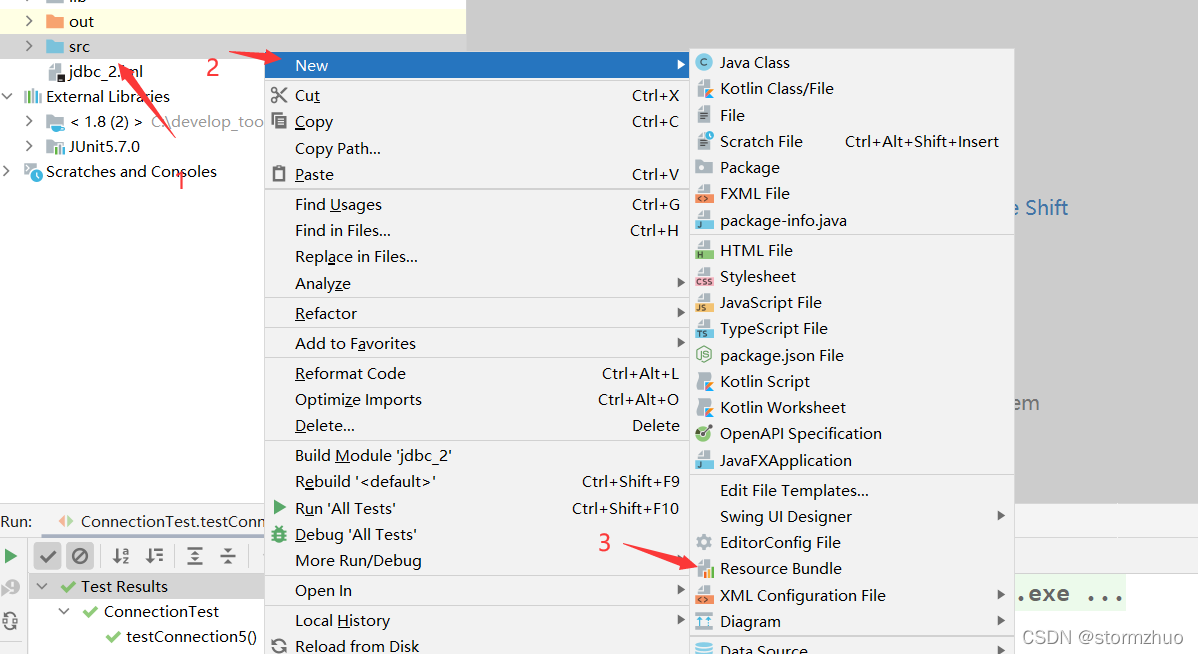Choose Kotlin Worksheet entry

[852, 407]
